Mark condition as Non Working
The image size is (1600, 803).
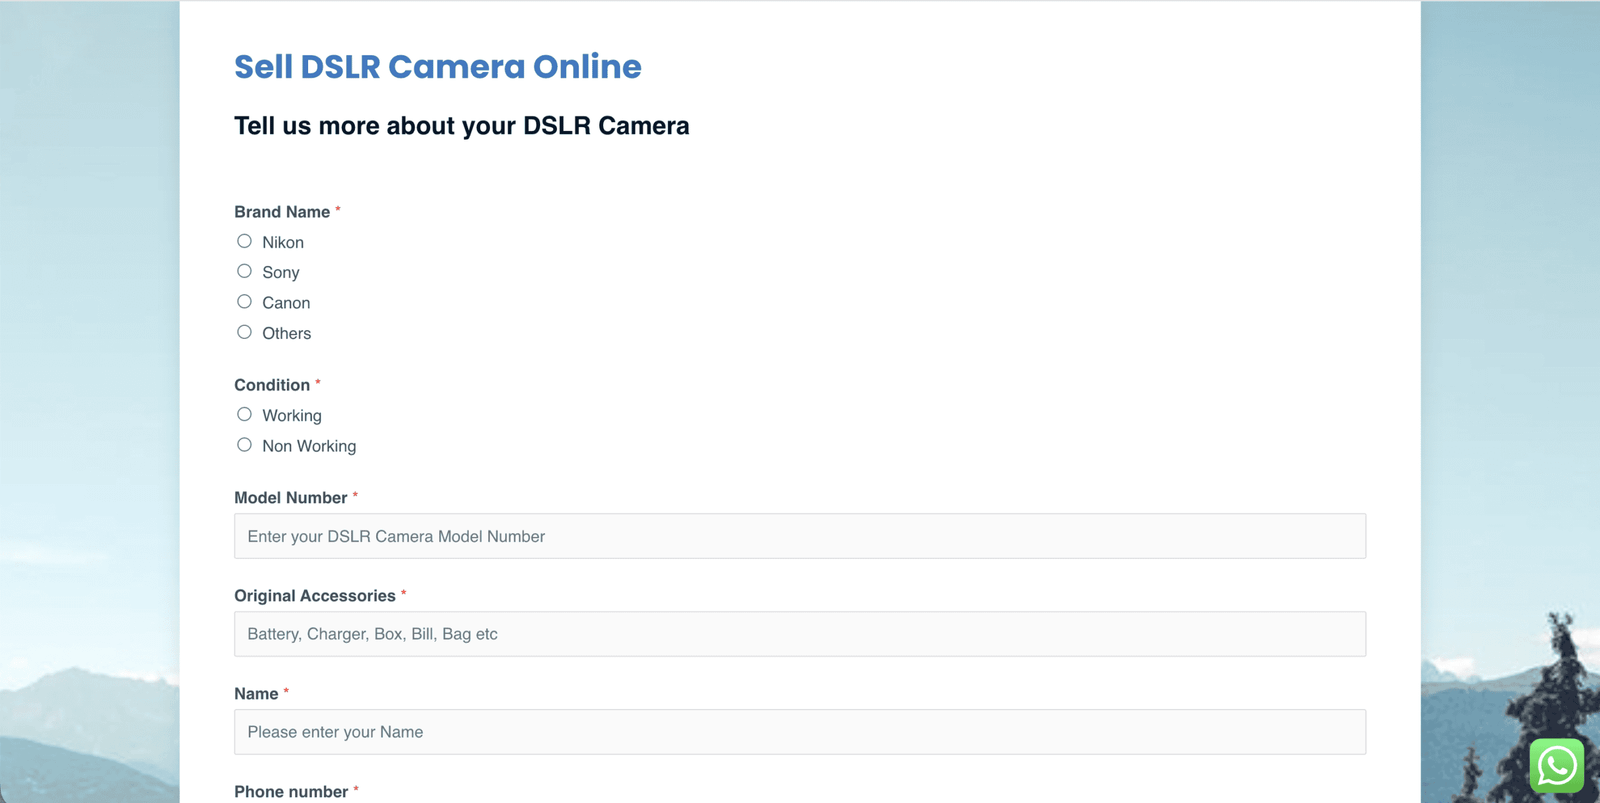[244, 445]
